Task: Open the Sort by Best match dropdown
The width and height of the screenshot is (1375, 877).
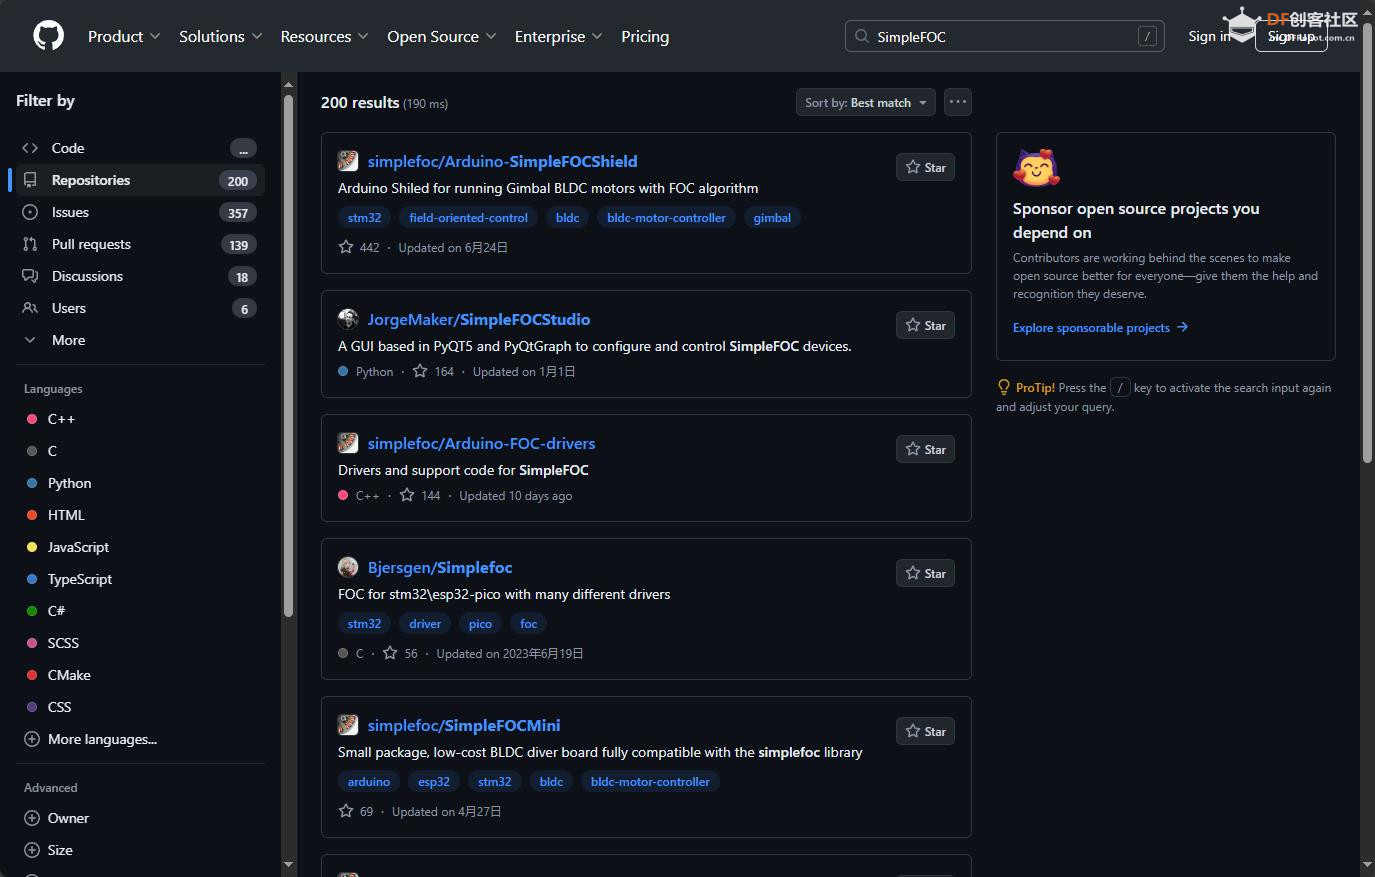Action: coord(866,102)
